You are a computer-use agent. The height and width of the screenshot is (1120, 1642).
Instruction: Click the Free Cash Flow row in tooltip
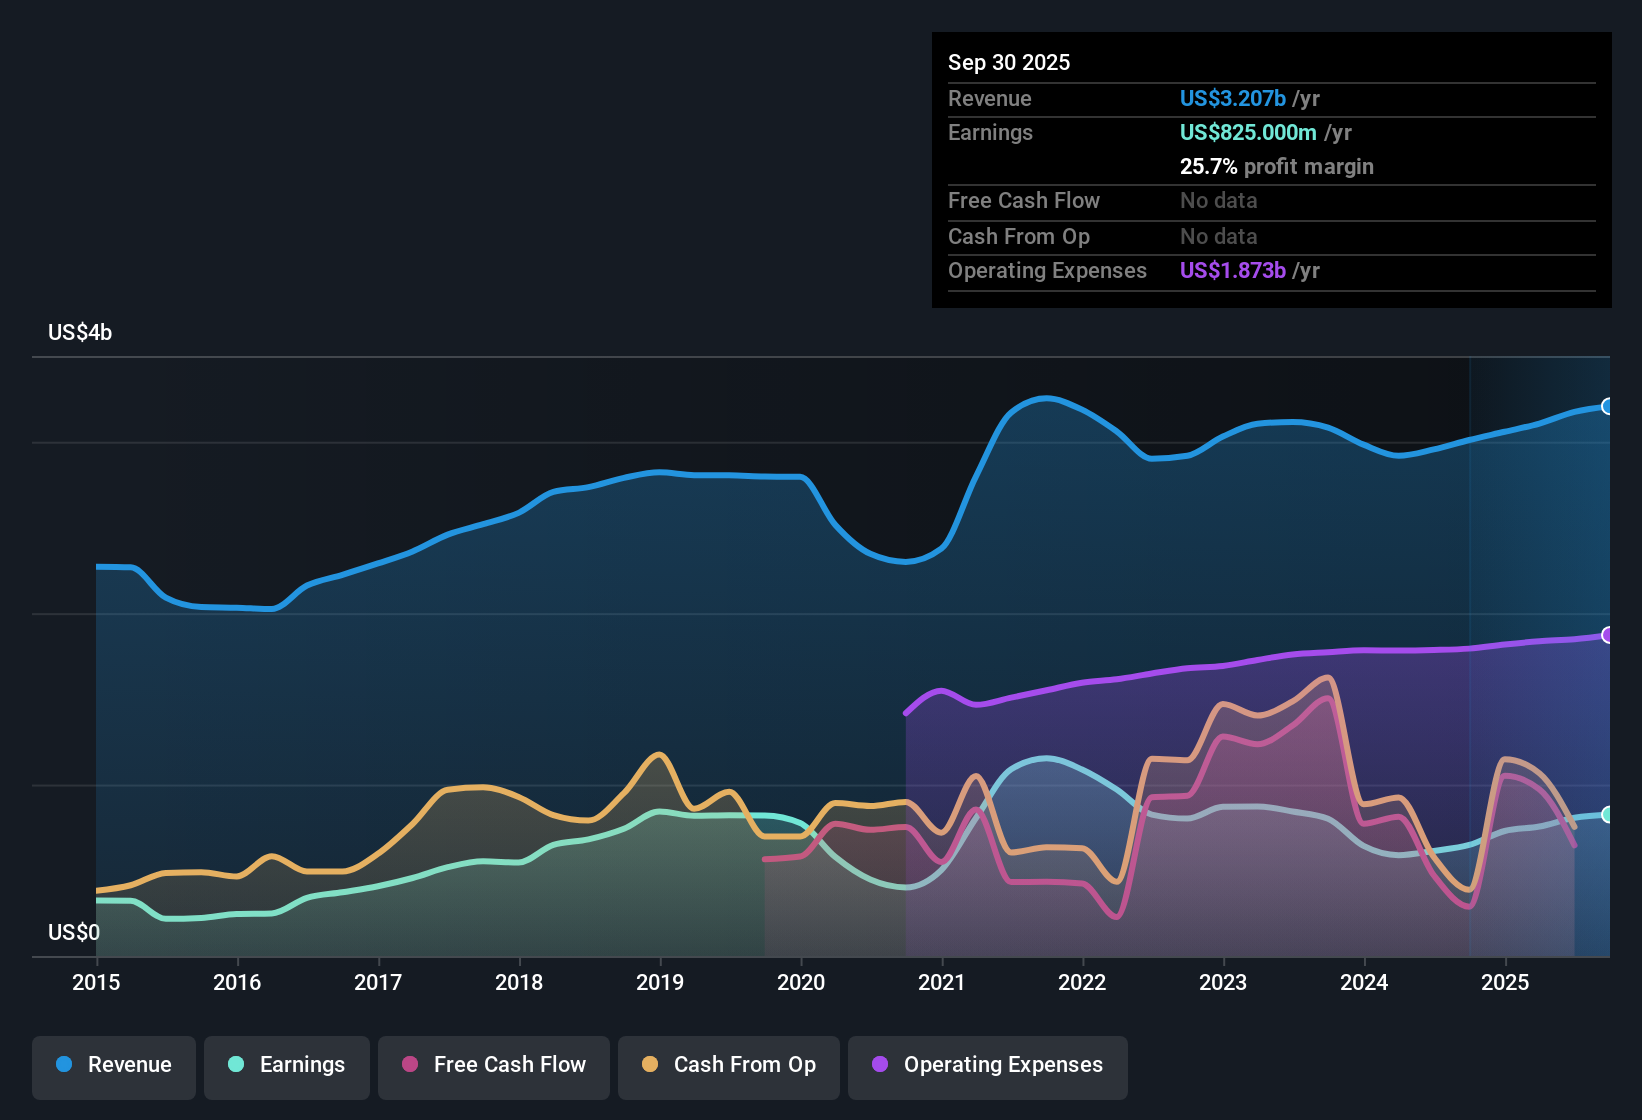[1272, 201]
